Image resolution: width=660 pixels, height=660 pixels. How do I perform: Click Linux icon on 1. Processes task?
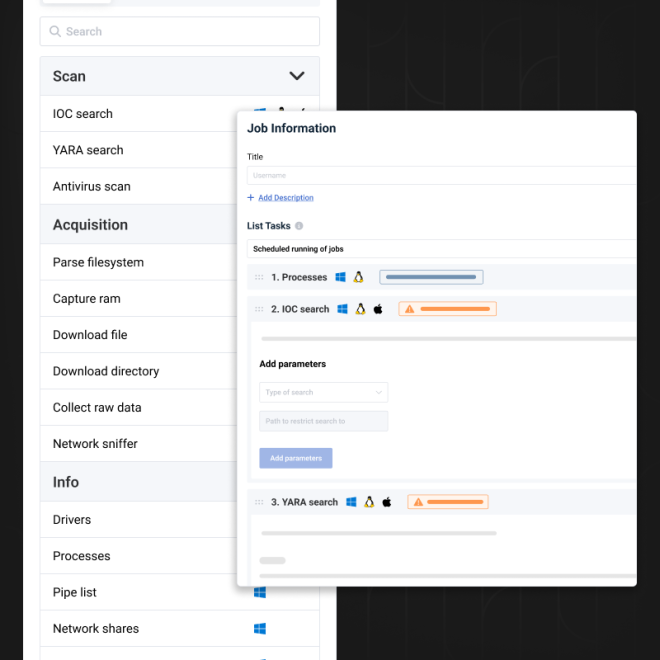[x=358, y=277]
